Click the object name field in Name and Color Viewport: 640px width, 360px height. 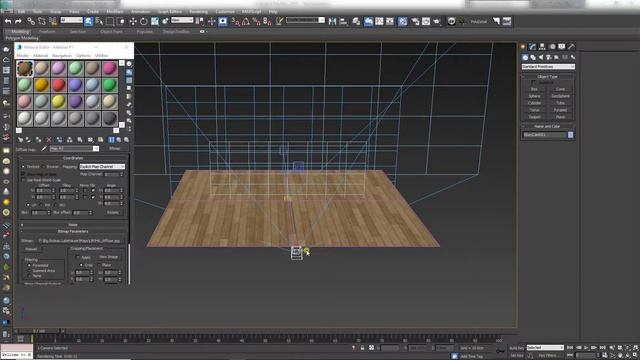click(544, 135)
